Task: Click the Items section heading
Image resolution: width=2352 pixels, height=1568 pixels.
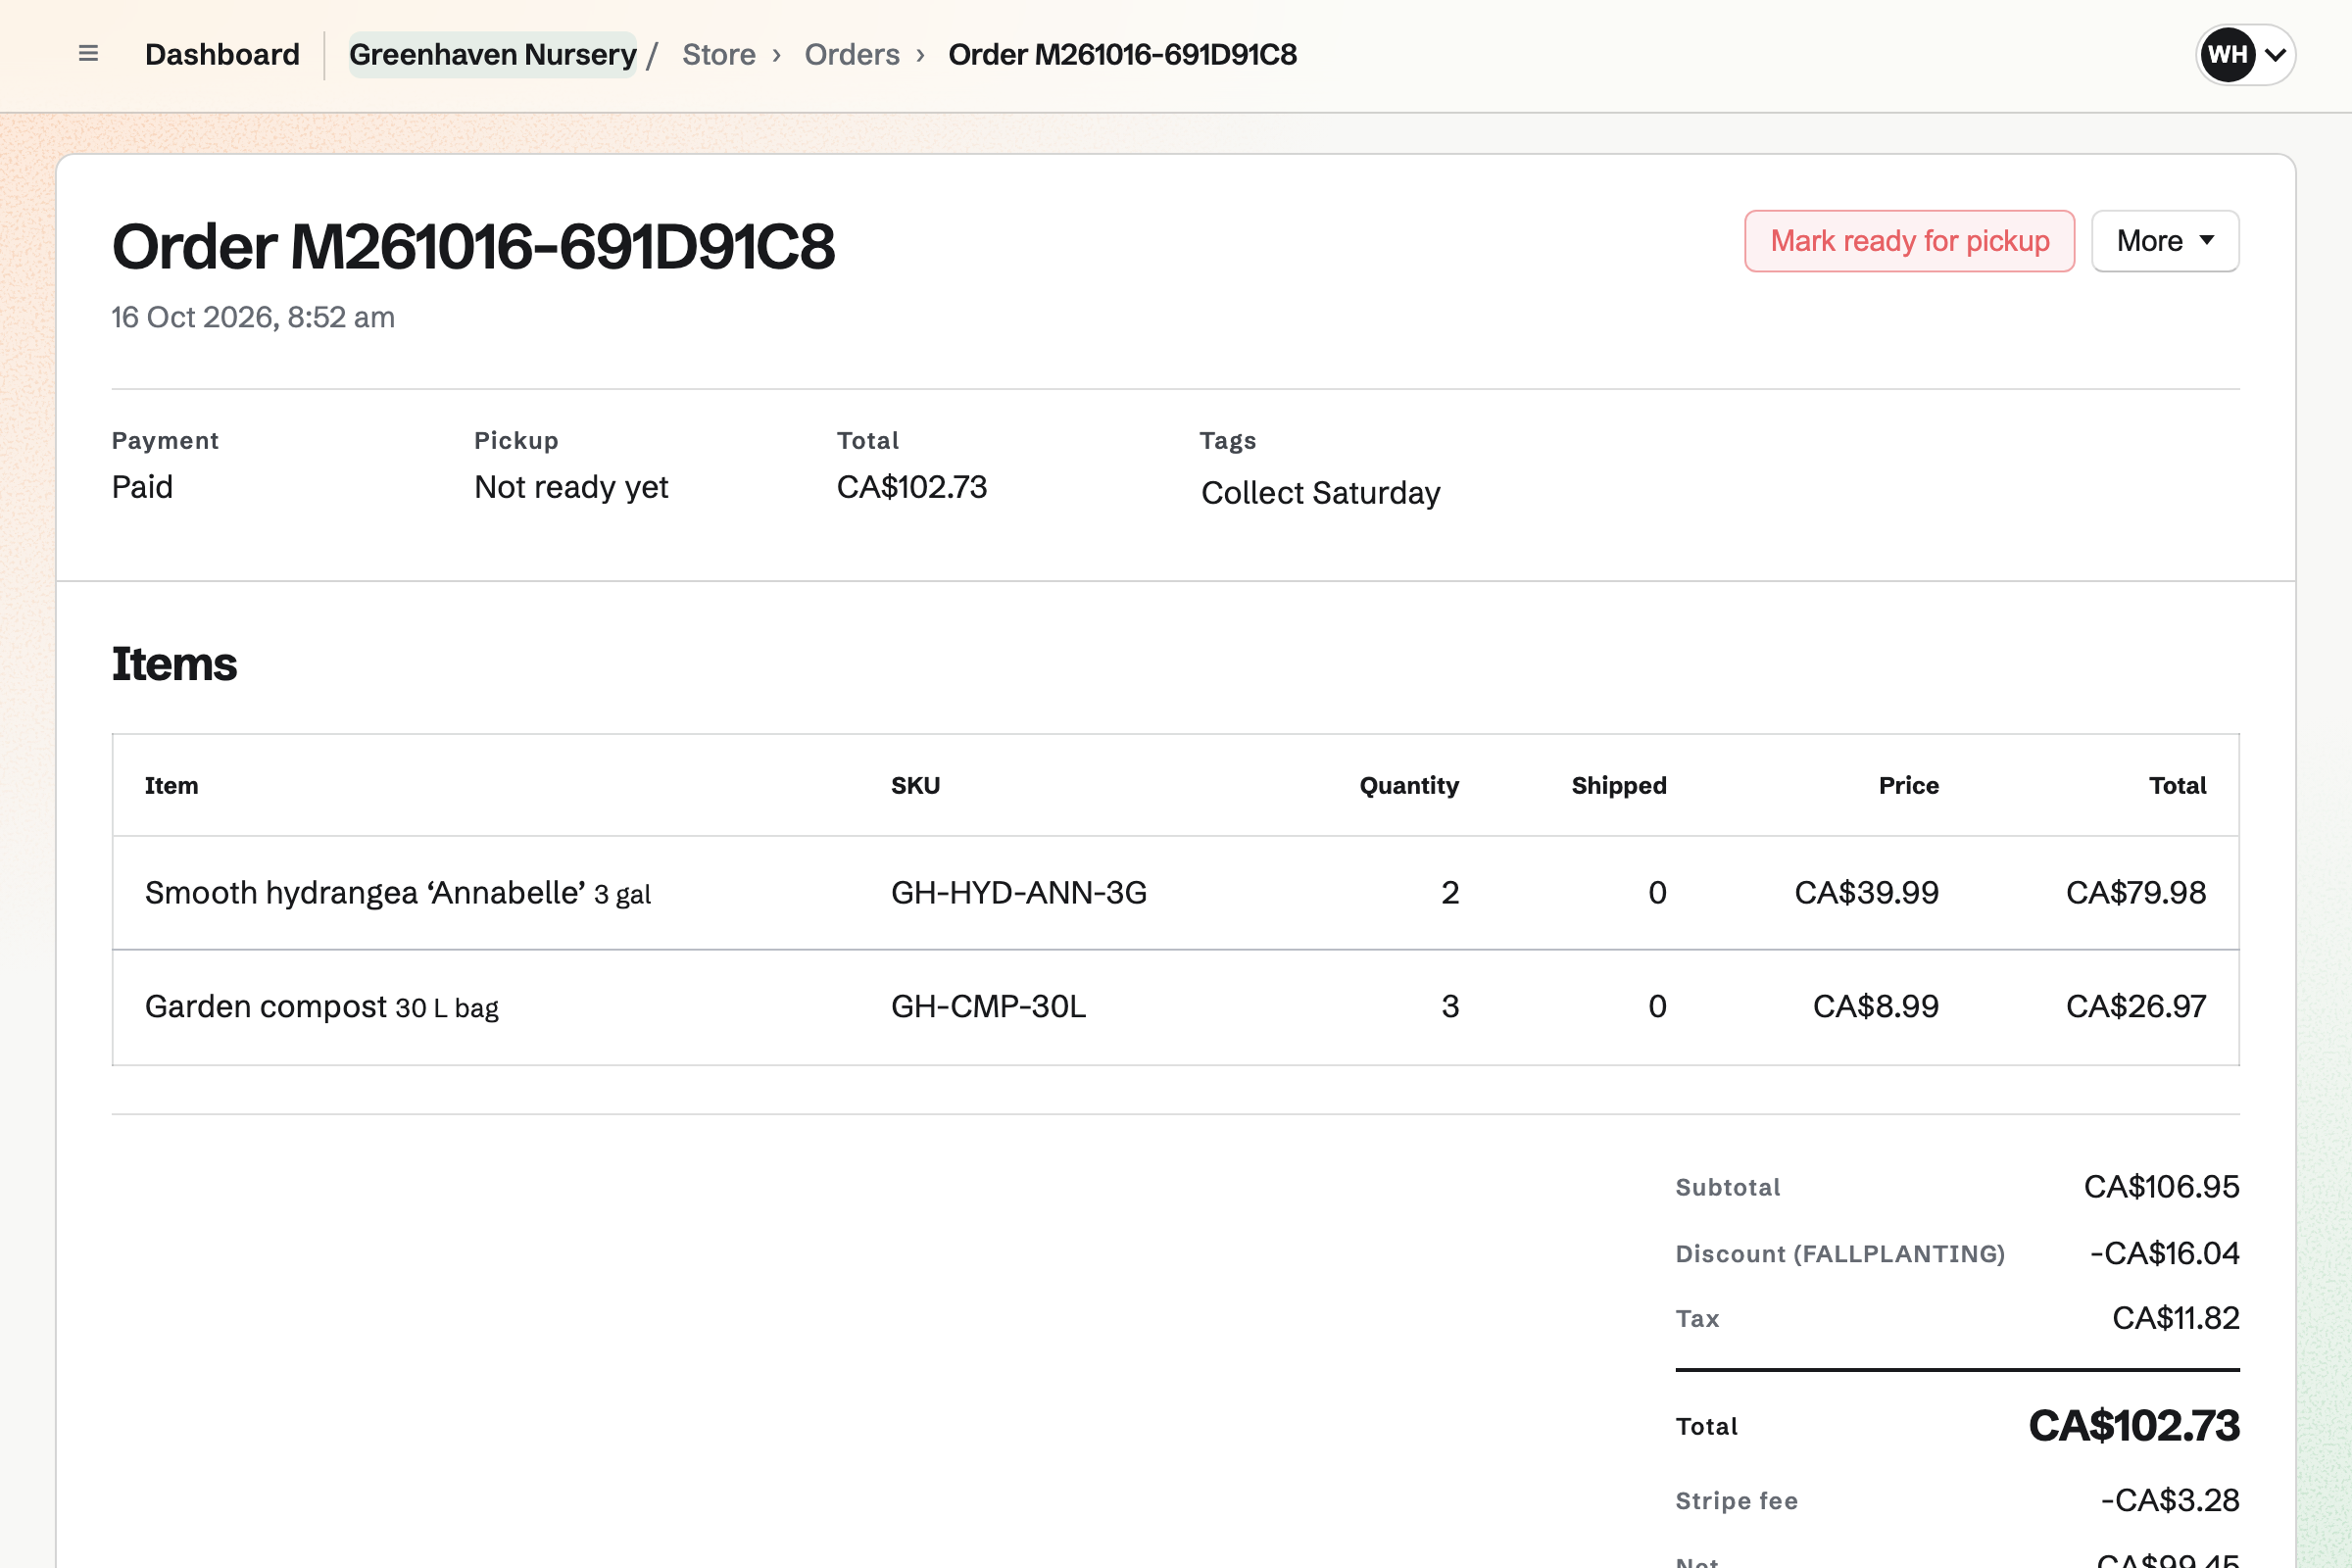Action: pos(174,664)
